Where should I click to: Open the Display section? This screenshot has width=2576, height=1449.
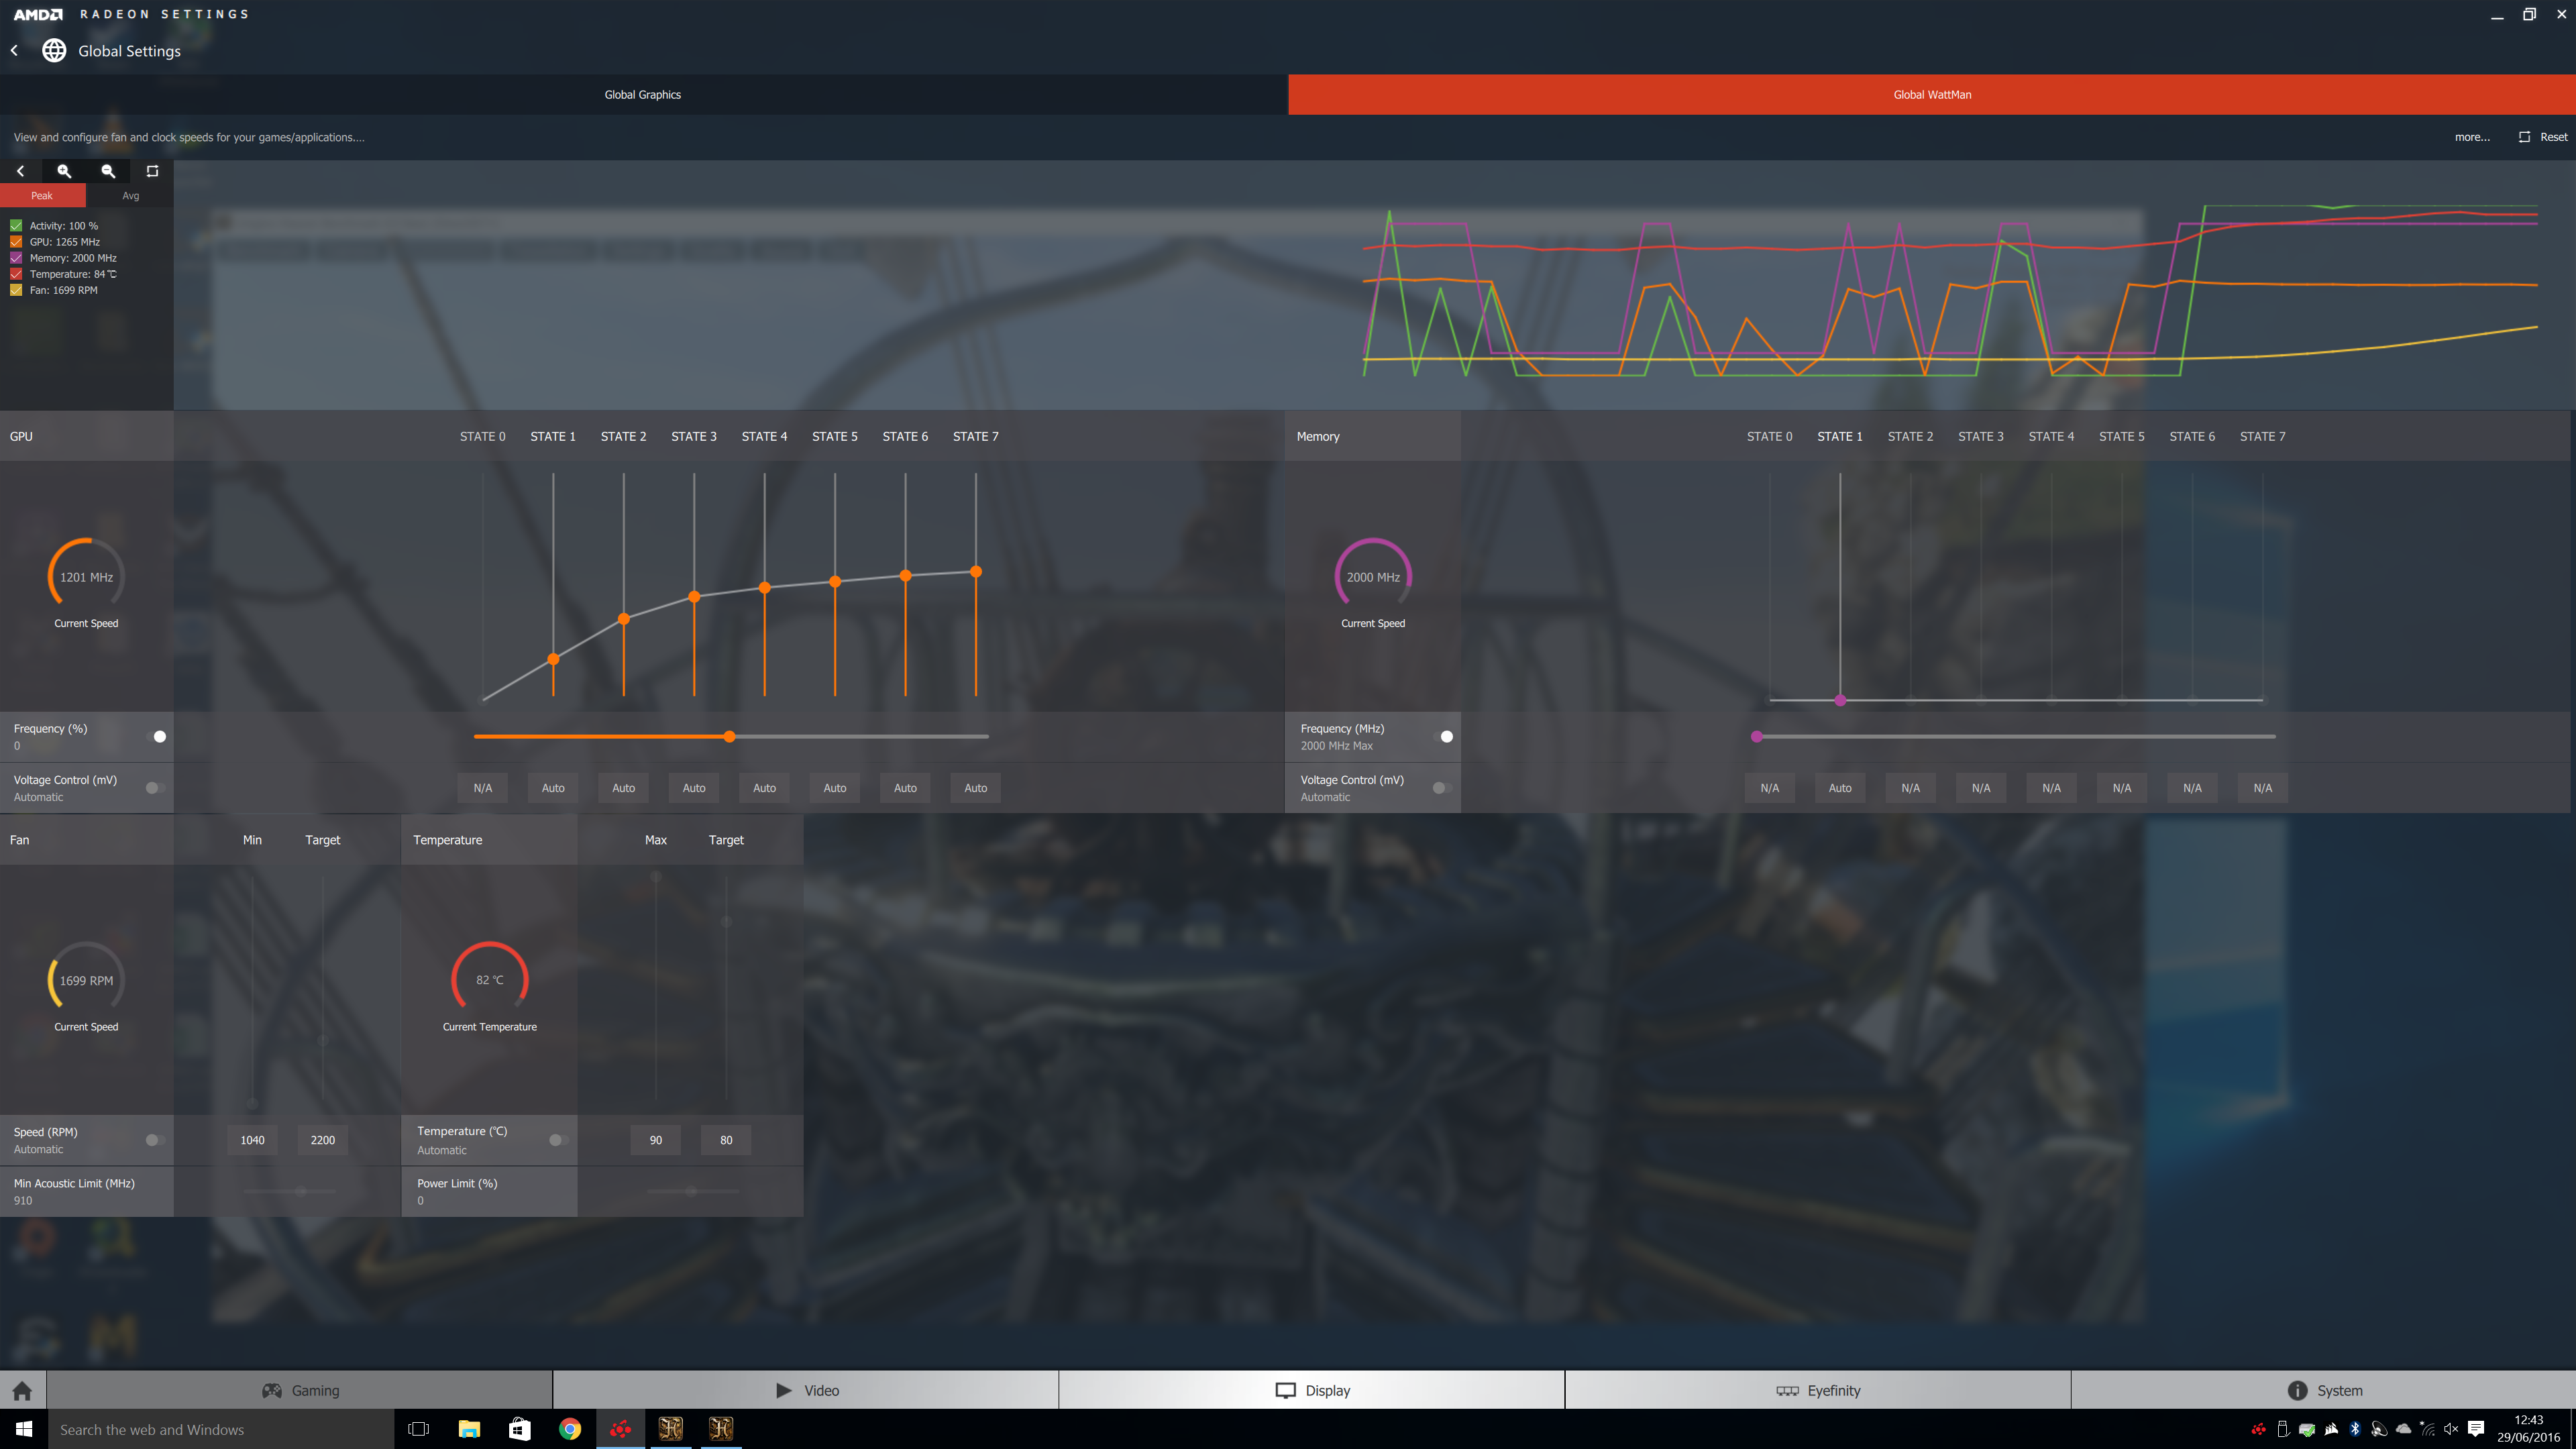pos(1312,1391)
